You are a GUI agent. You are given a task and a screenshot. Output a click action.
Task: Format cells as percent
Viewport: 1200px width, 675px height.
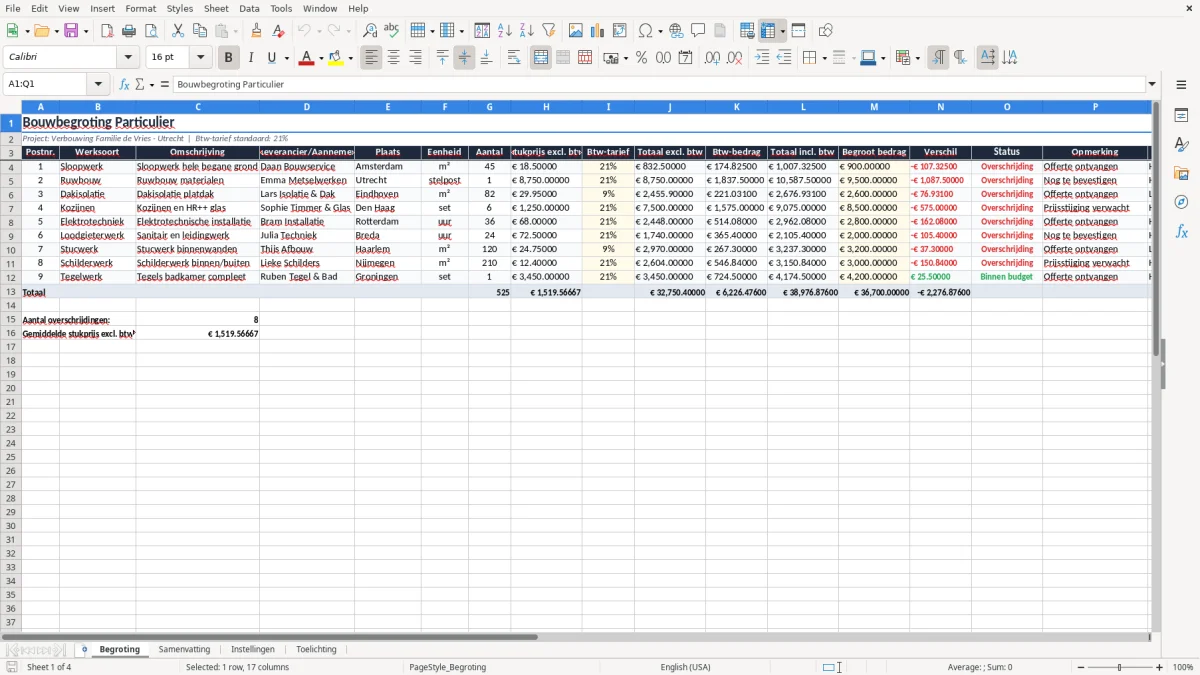(641, 58)
